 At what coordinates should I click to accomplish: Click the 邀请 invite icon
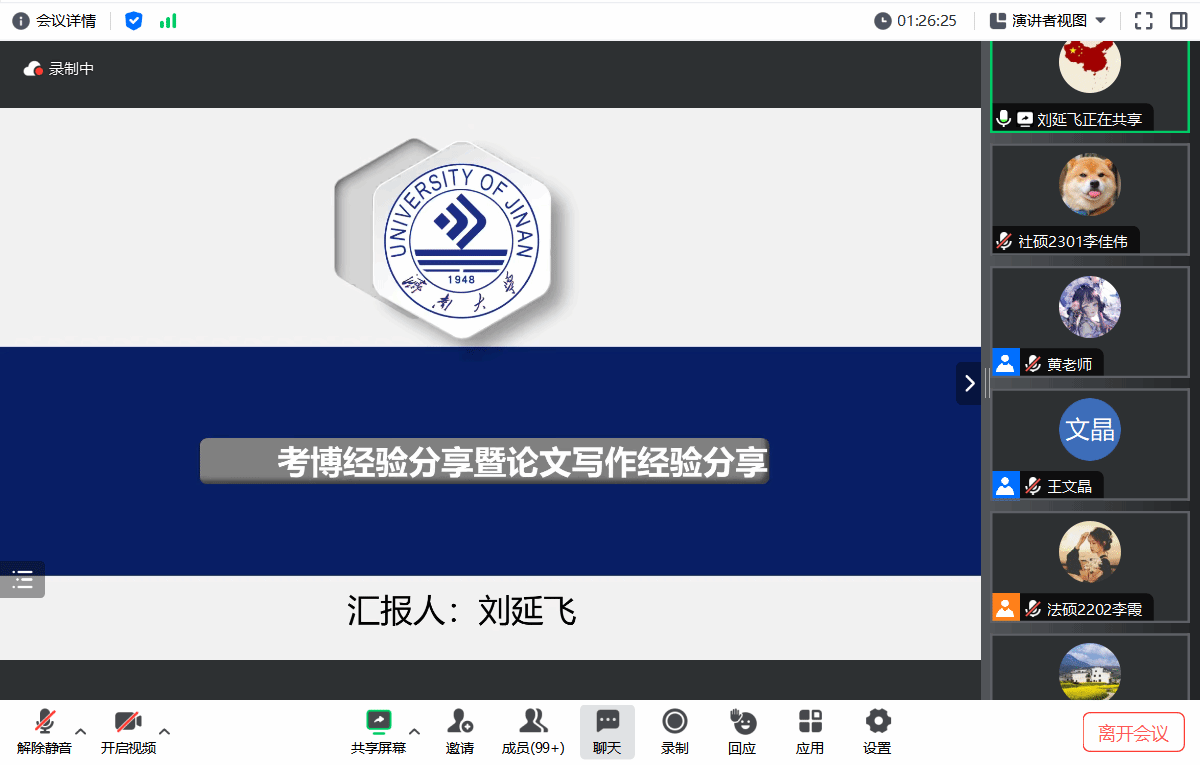(460, 731)
